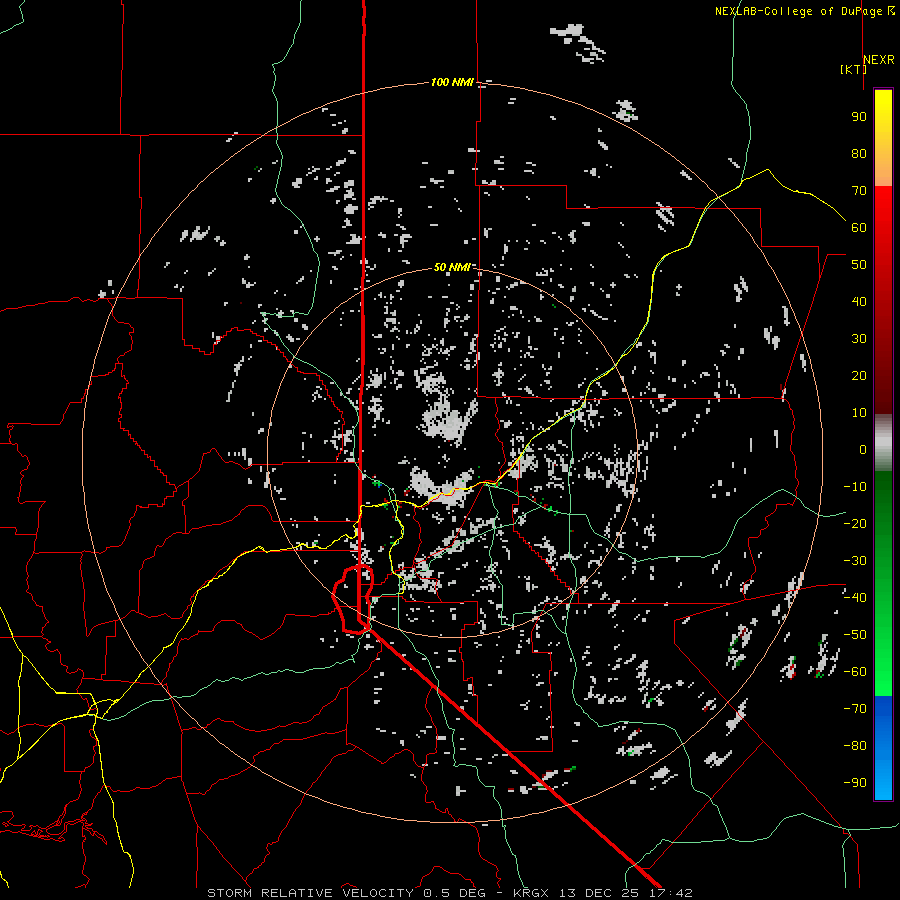Click the 70 value on the velocity scale
Screen dimensions: 900x900
tap(859, 191)
